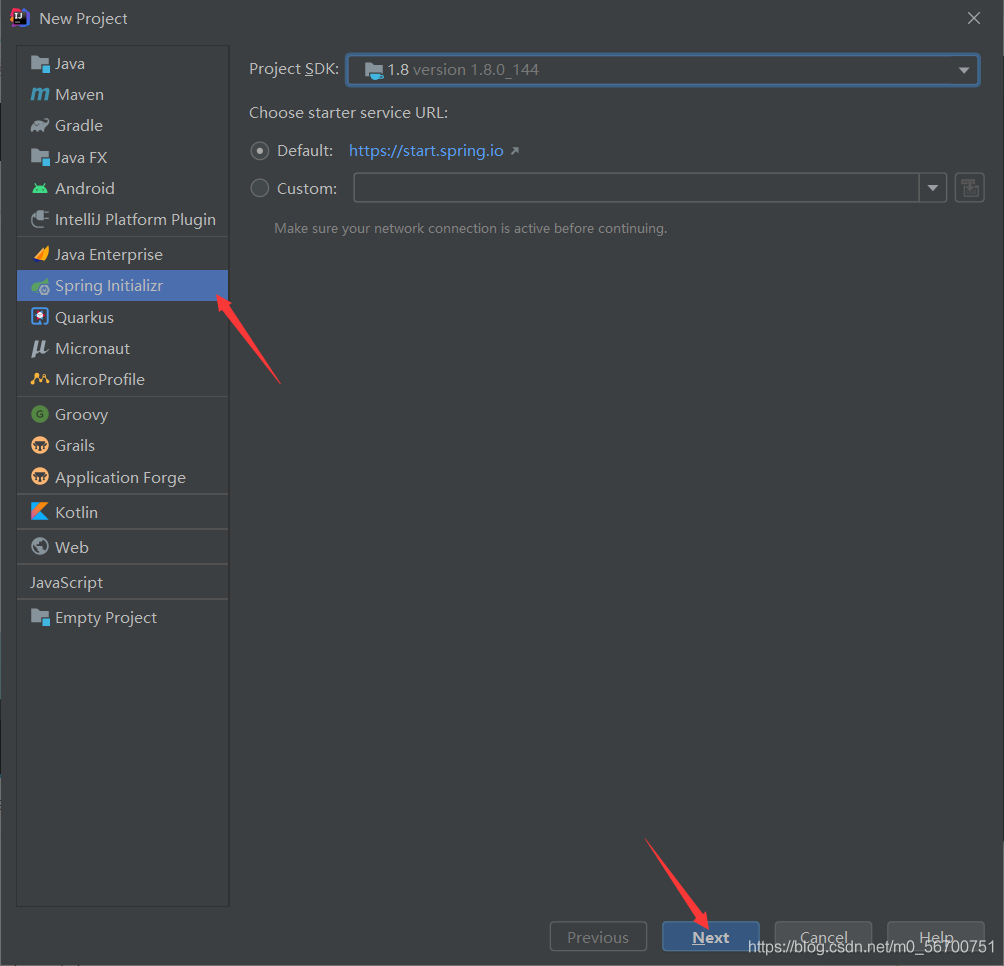Viewport: 1004px width, 966px height.
Task: Pick the Java Enterprise list label
Action: pyautogui.click(x=109, y=255)
